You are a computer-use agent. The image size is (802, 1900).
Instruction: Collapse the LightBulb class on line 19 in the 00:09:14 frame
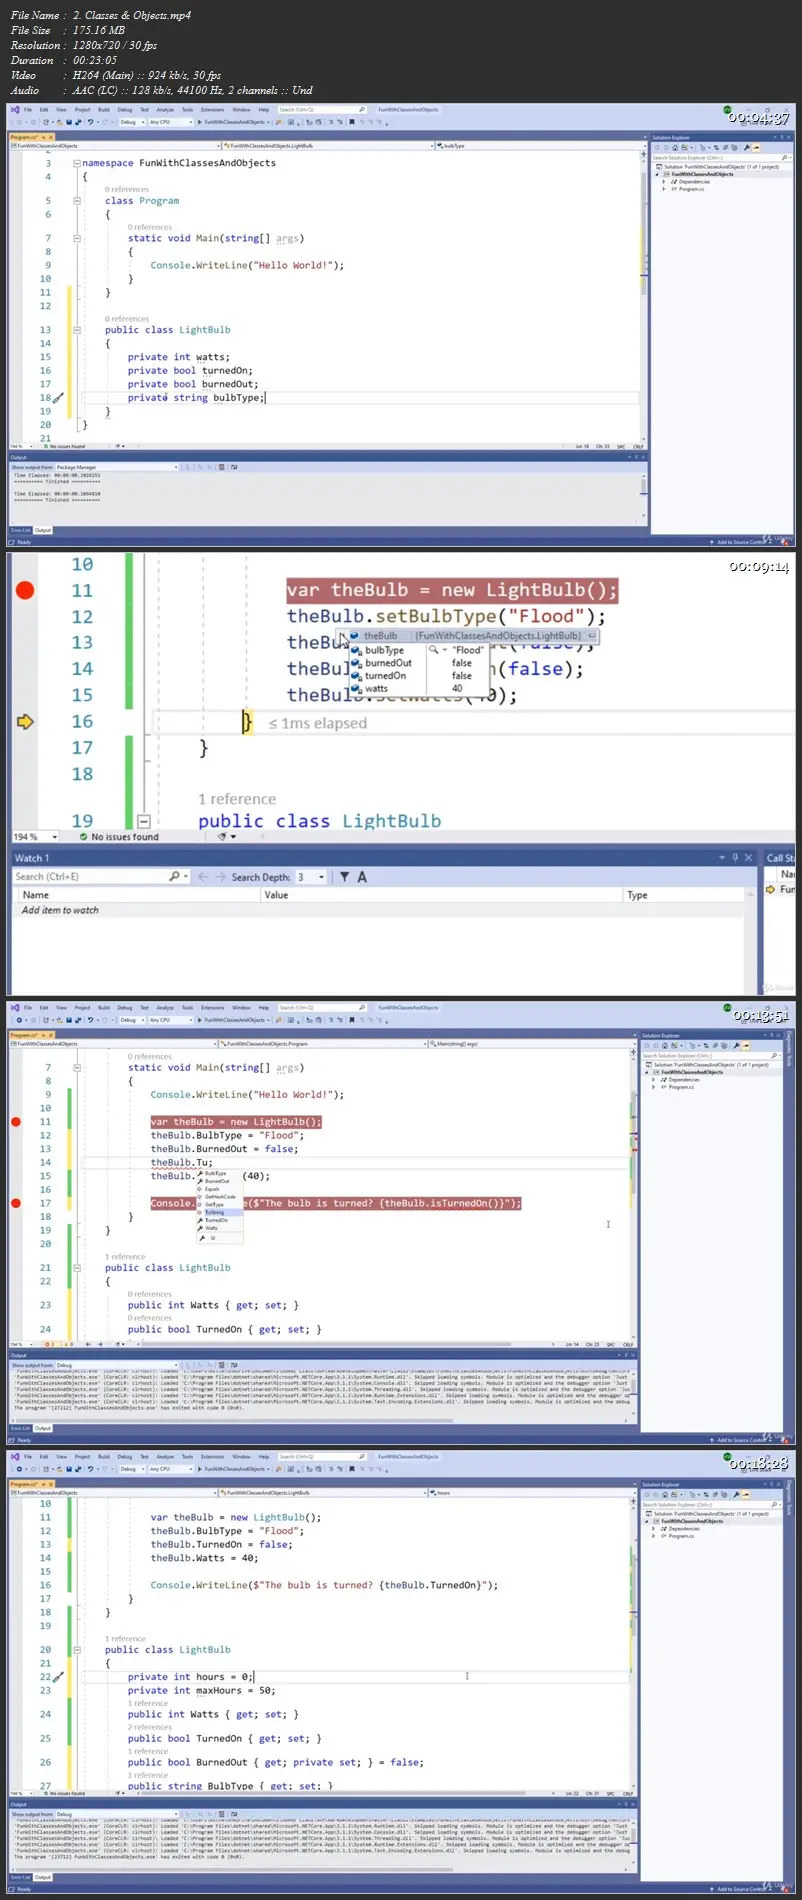point(143,821)
